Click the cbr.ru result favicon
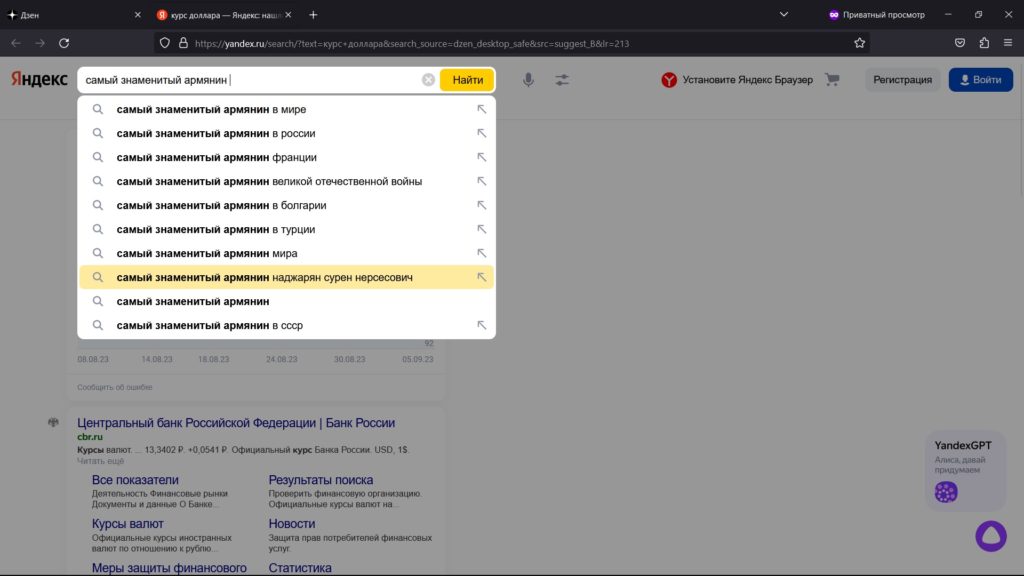 click(x=53, y=423)
